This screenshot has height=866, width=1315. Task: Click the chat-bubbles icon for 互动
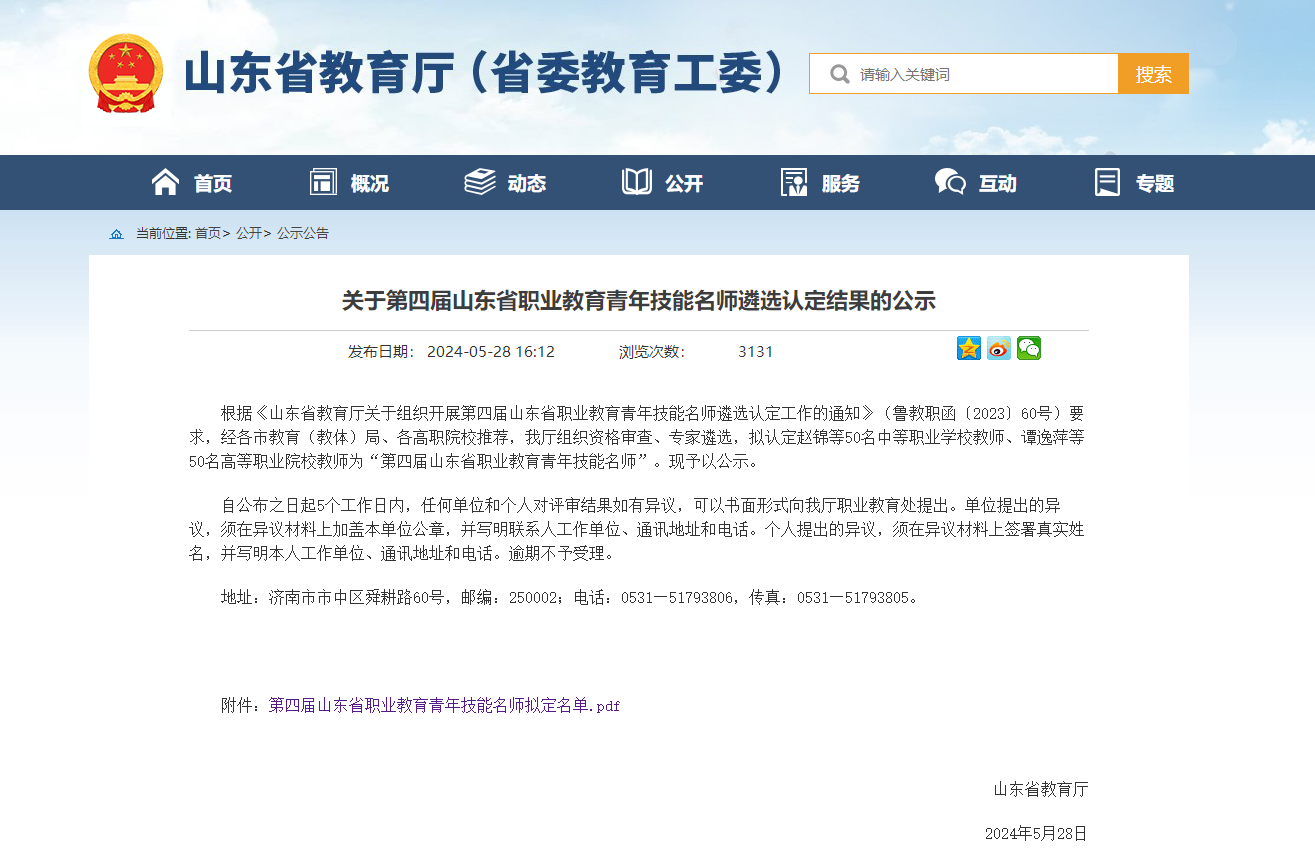point(949,182)
